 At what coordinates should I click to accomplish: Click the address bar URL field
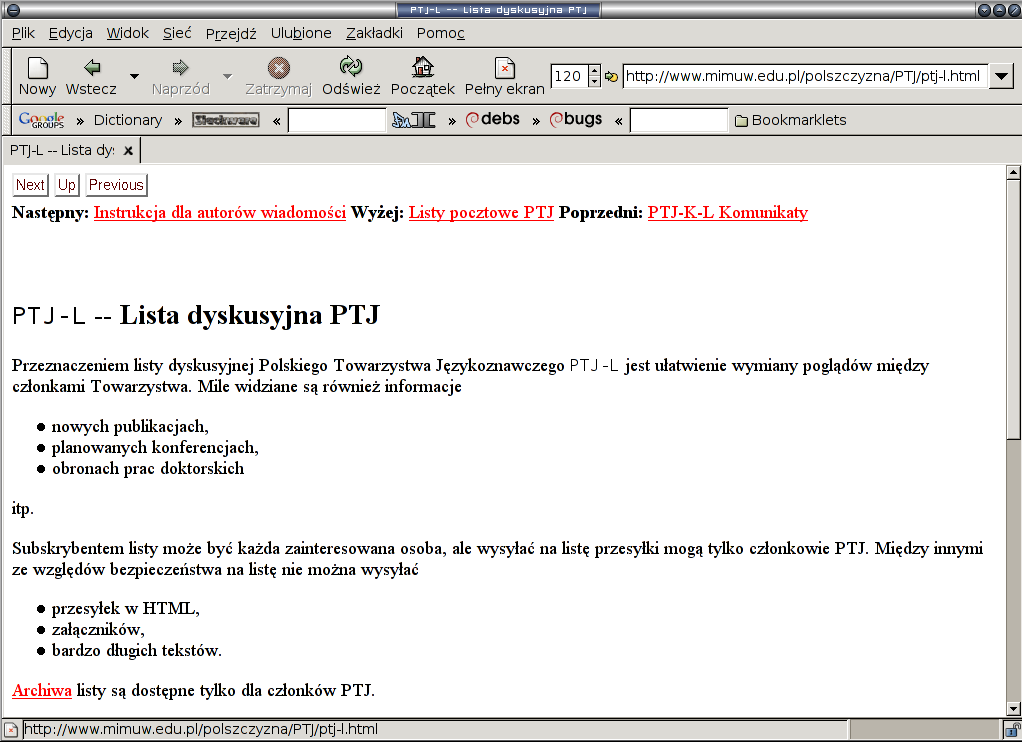(805, 76)
